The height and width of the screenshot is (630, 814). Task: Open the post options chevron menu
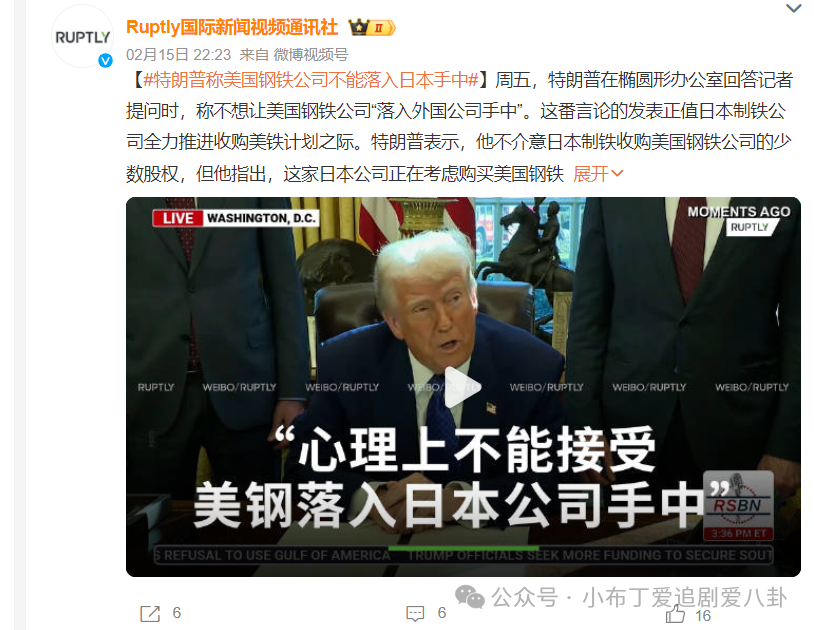[x=793, y=8]
